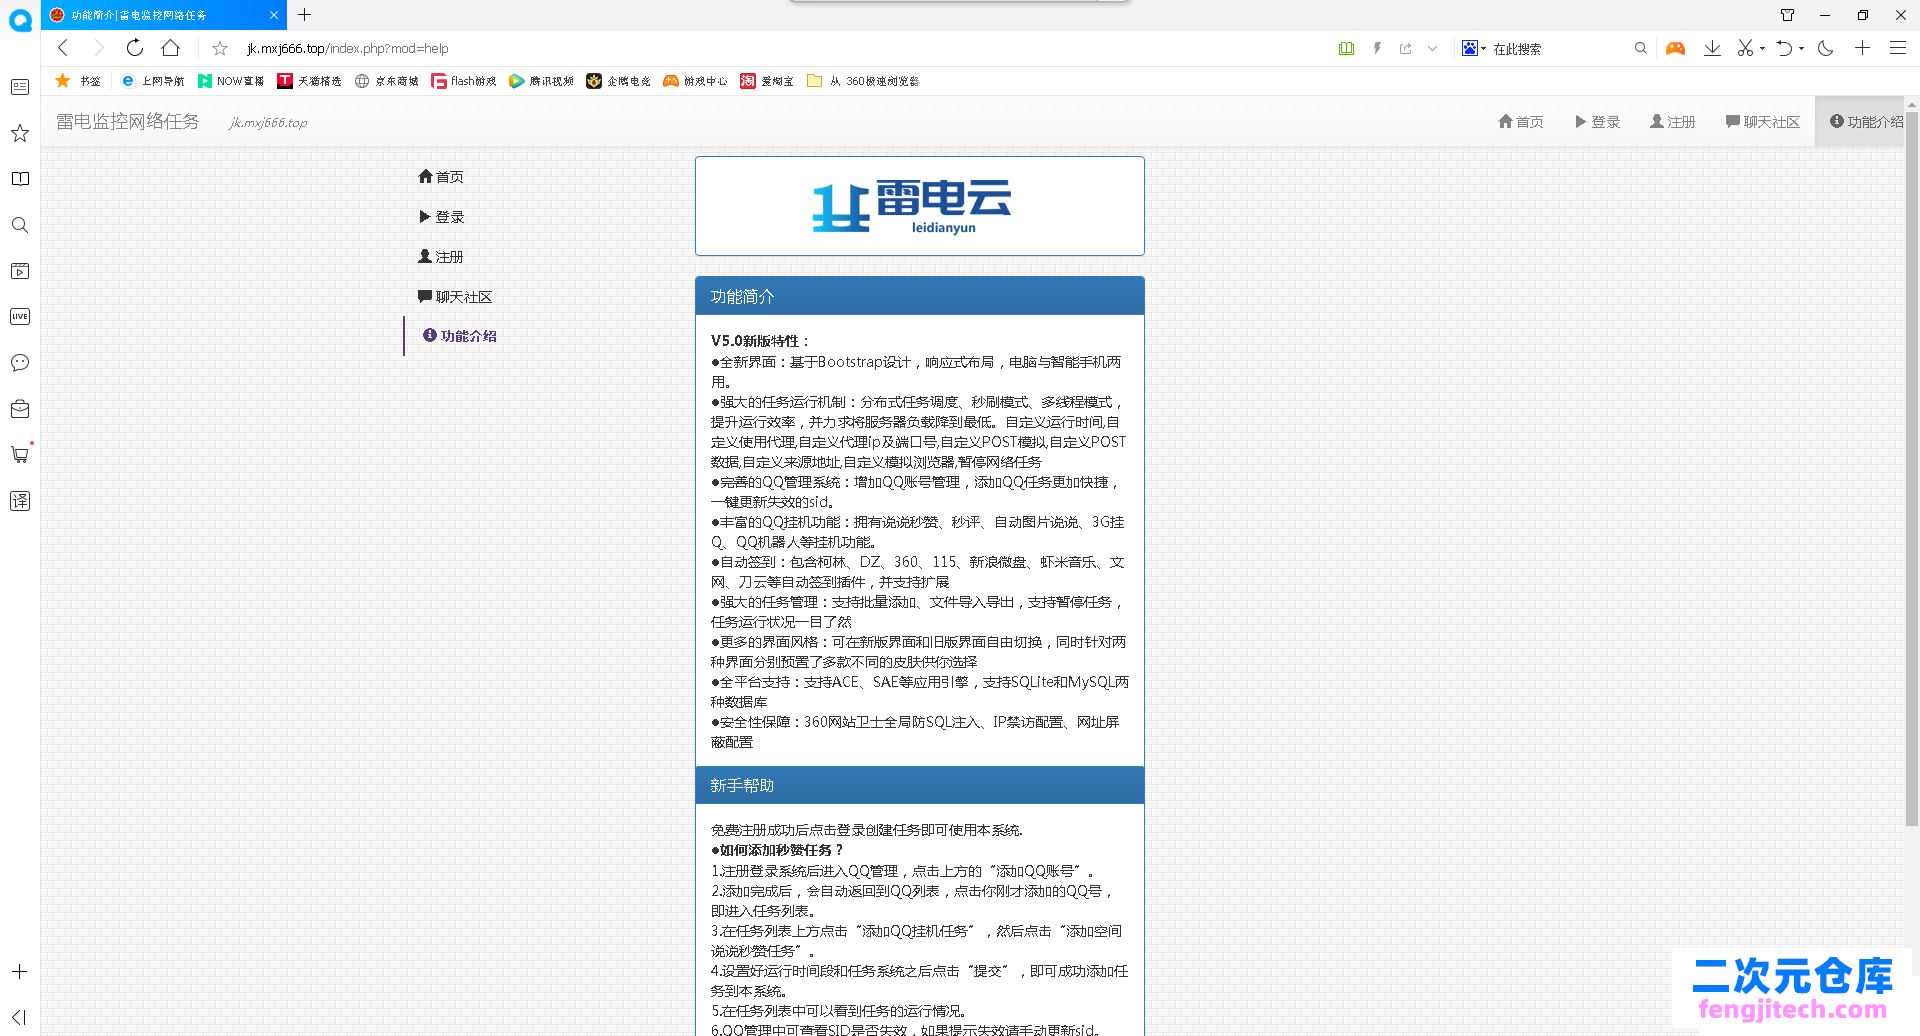The width and height of the screenshot is (1920, 1036).
Task: Open the sidebar LIVE icon
Action: [20, 317]
